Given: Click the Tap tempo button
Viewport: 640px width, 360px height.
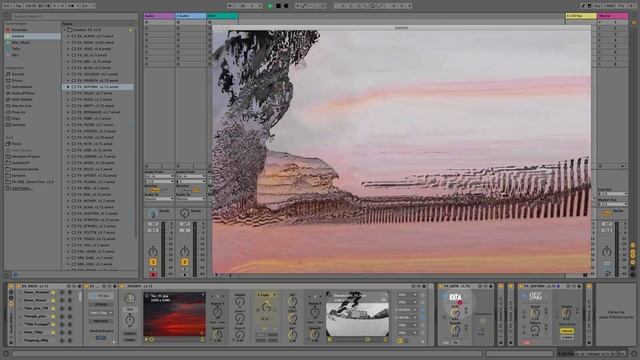Looking at the screenshot, I should tap(19, 6).
